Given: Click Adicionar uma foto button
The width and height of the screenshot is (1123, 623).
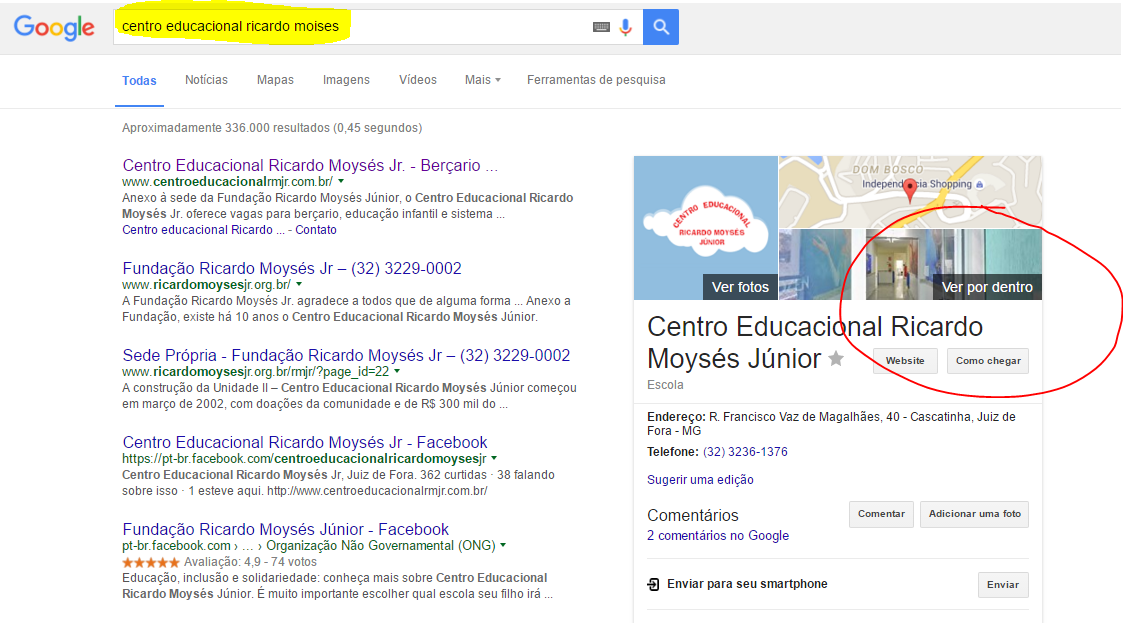Looking at the screenshot, I should [x=974, y=514].
